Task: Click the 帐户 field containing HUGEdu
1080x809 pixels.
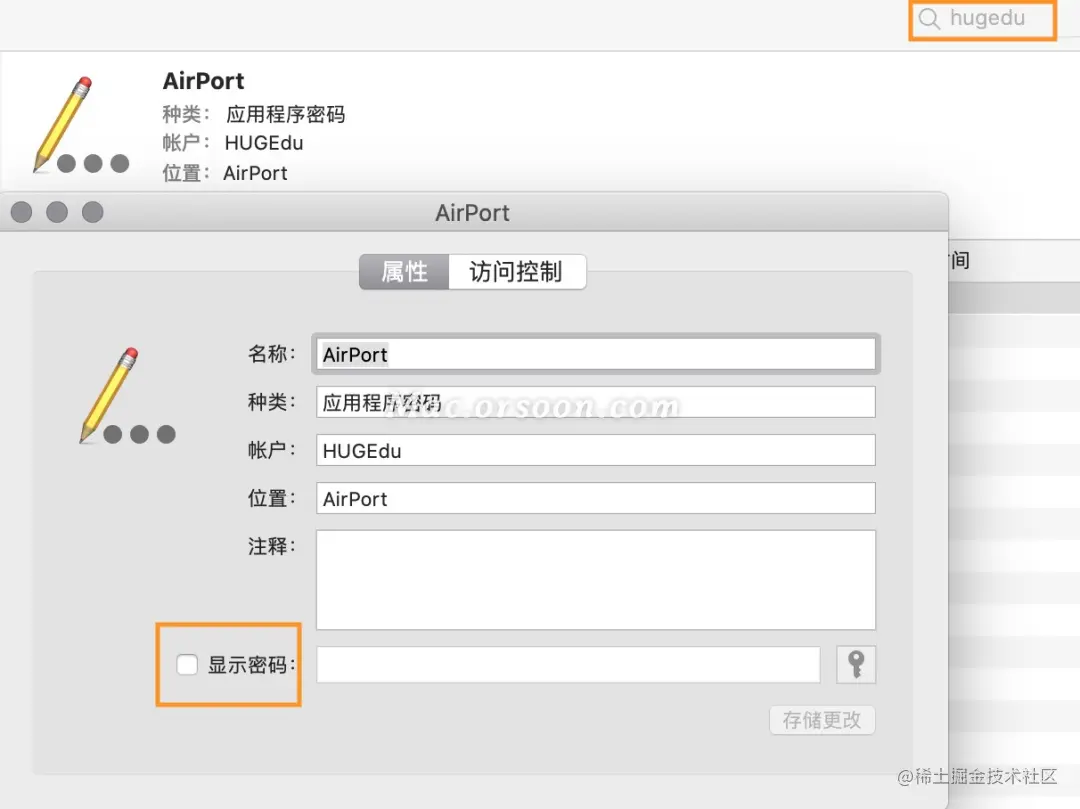Action: [596, 450]
